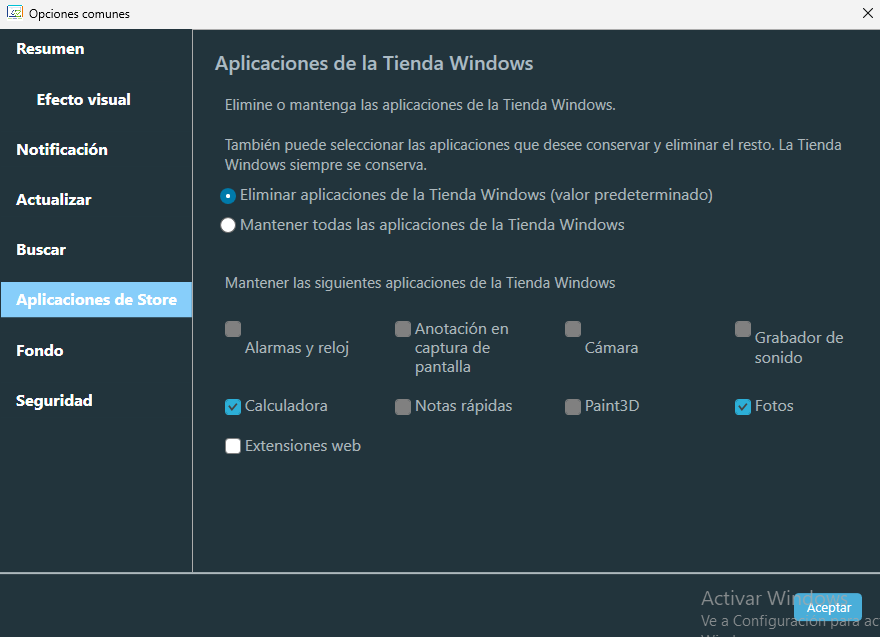Go to Efecto visual settings
Viewport: 880px width, 637px height.
click(83, 100)
